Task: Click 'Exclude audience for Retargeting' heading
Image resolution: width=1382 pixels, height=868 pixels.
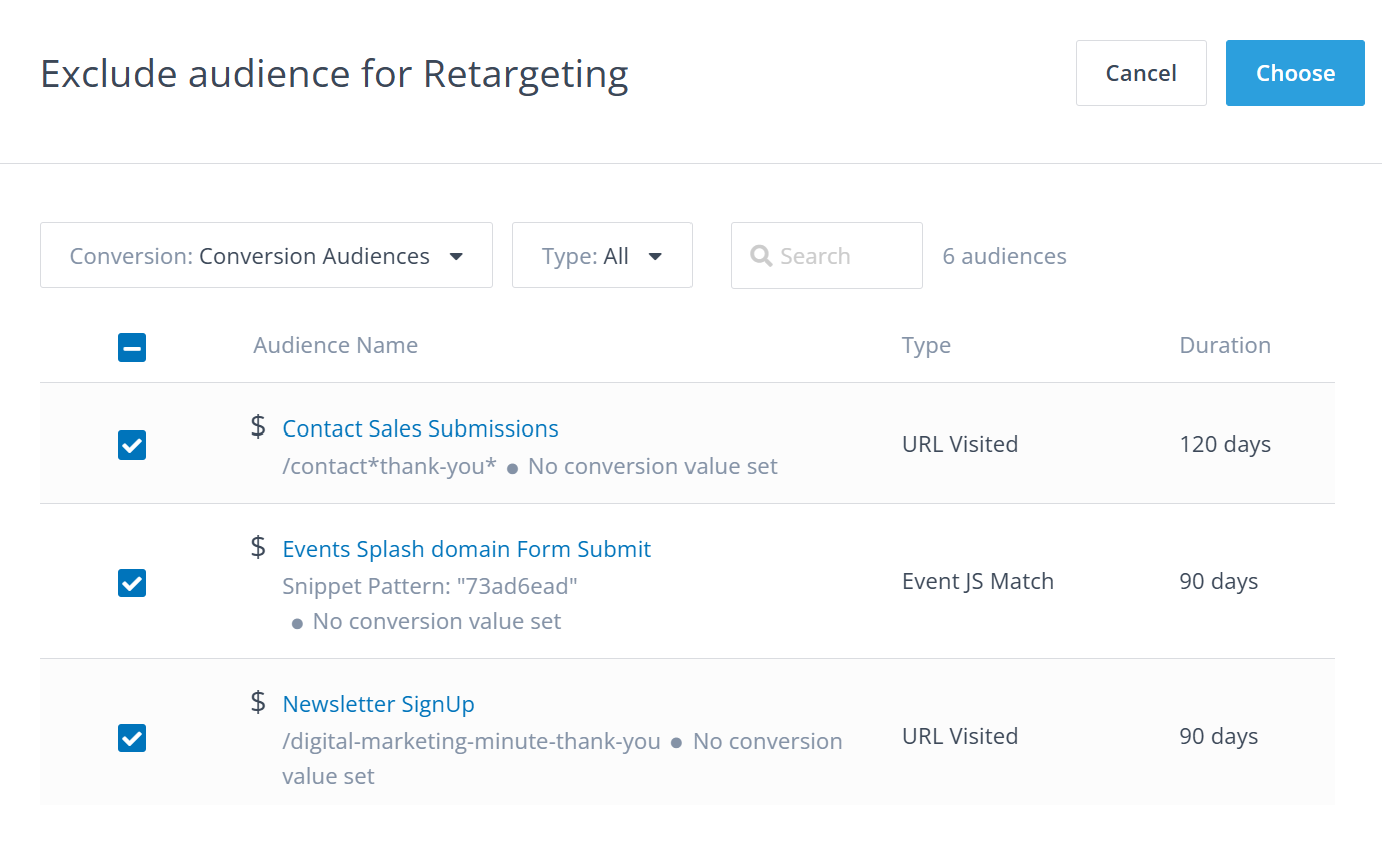Action: click(334, 74)
